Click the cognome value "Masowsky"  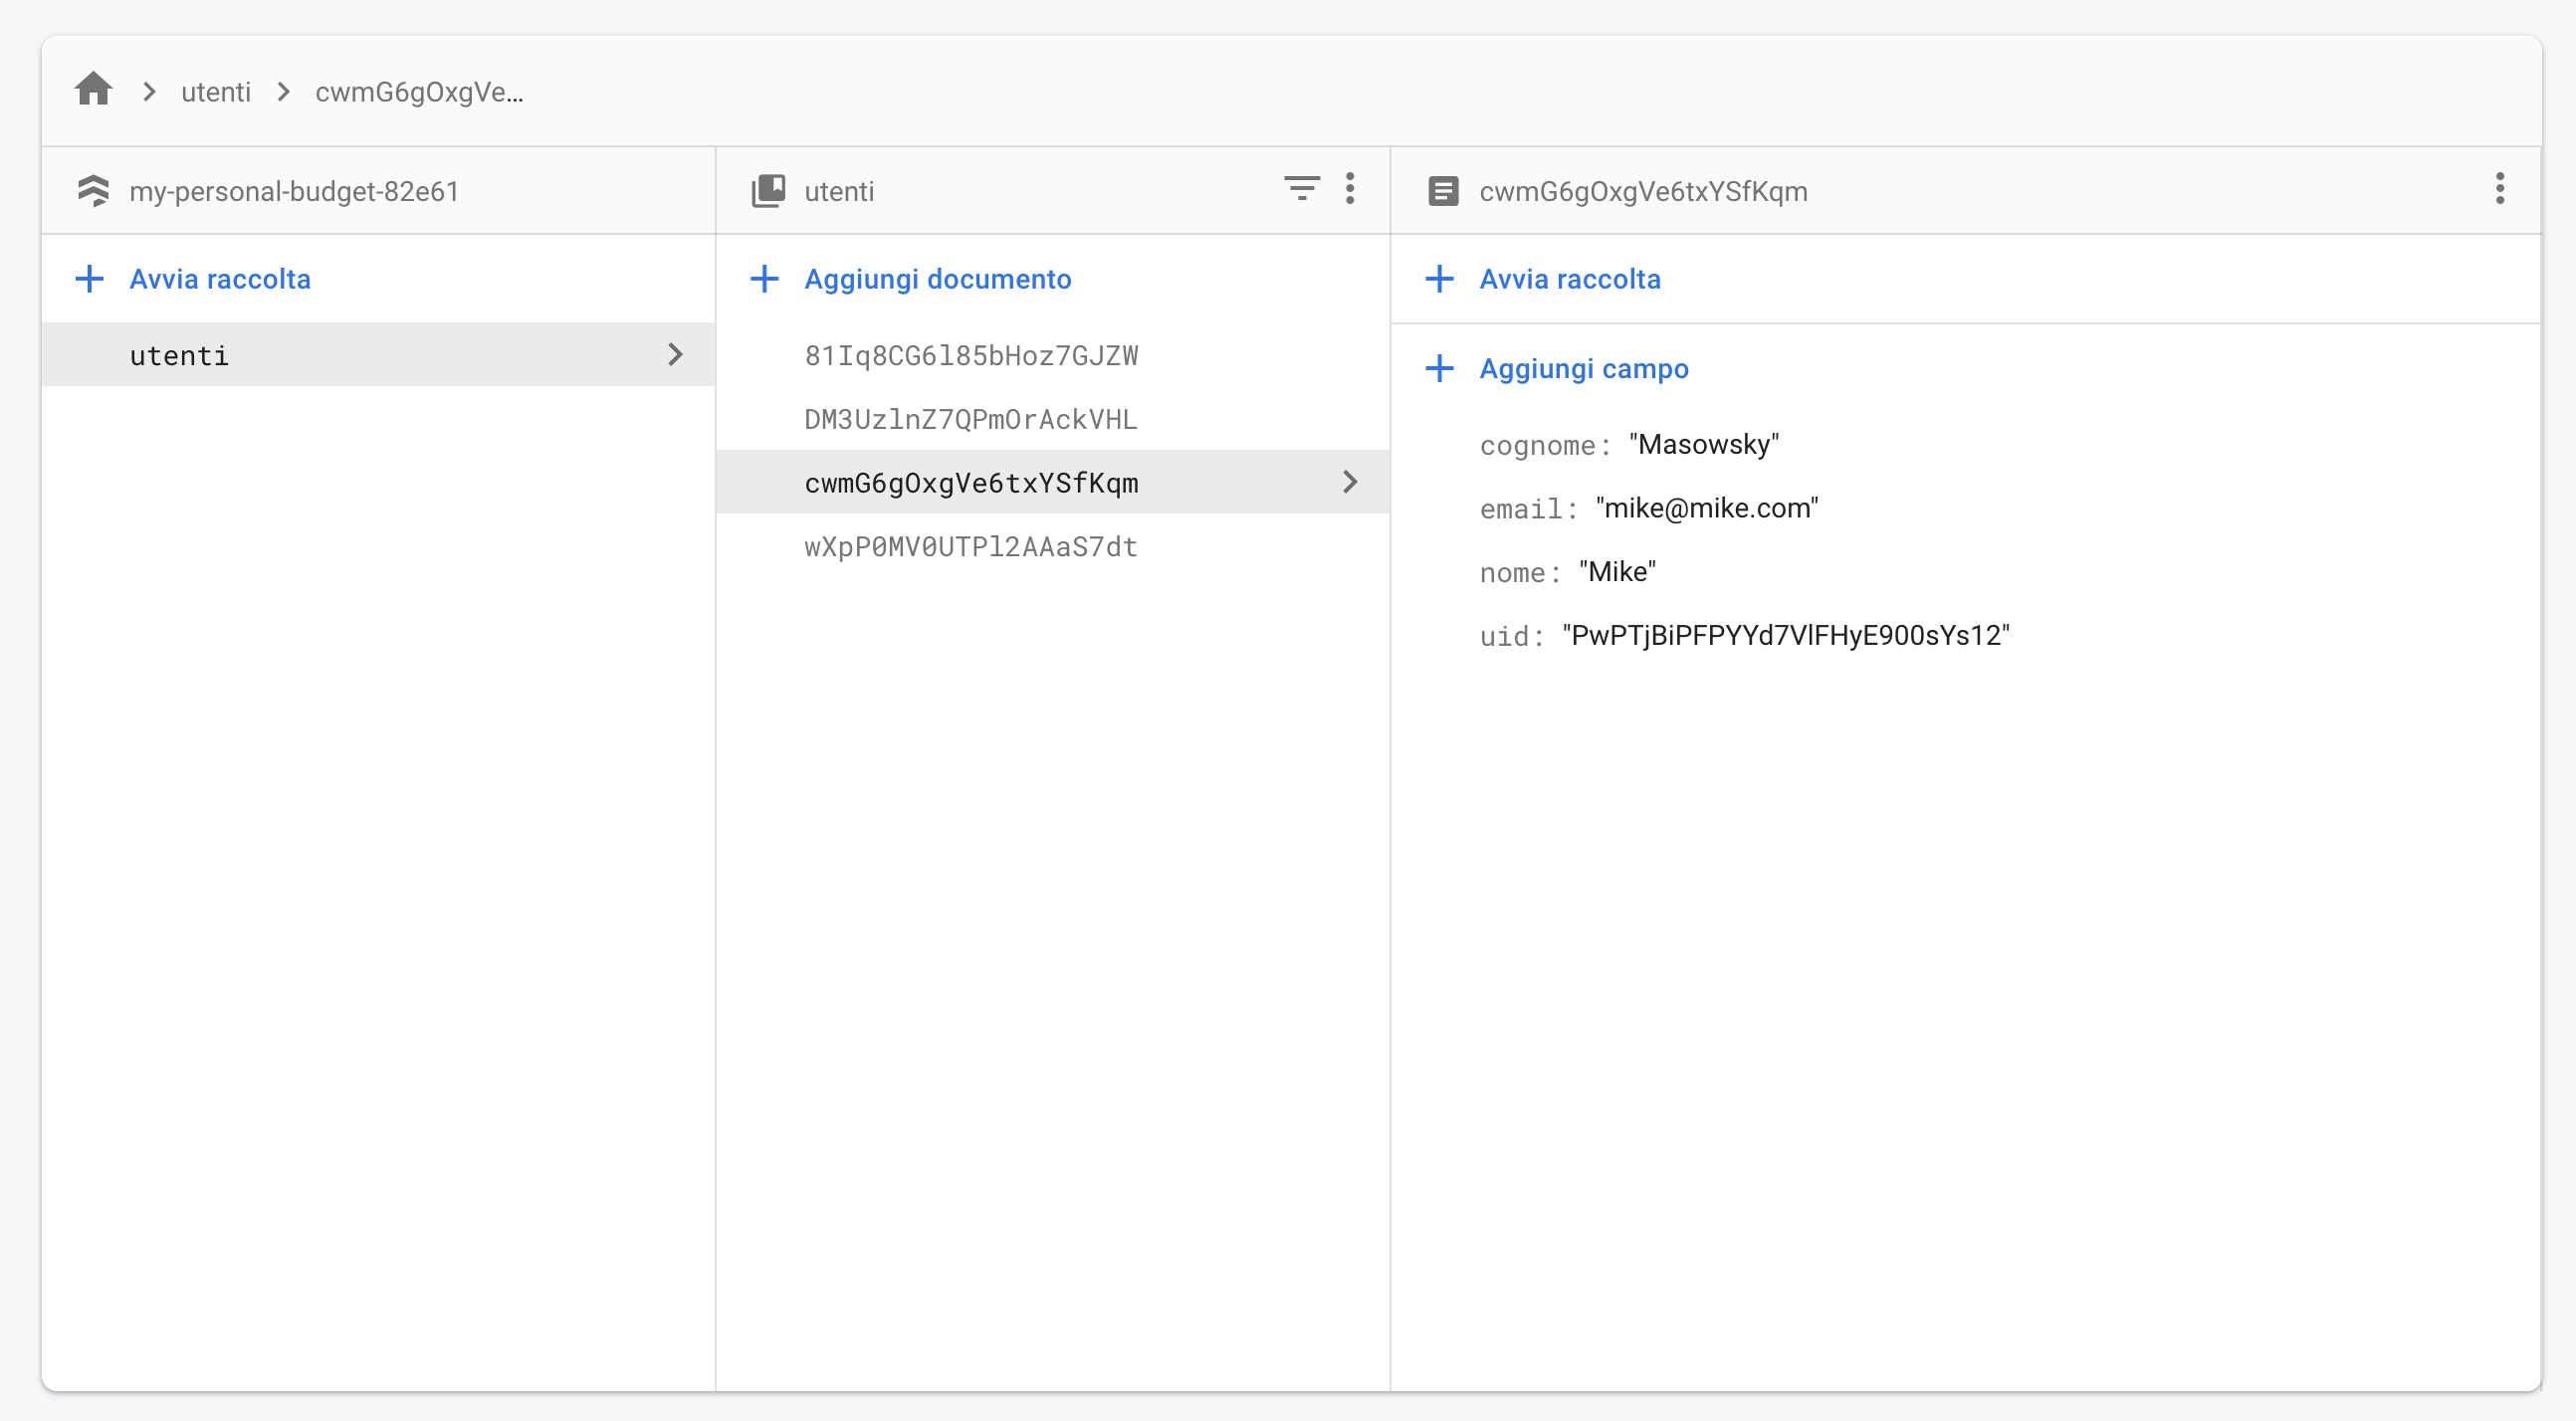pyautogui.click(x=1704, y=444)
